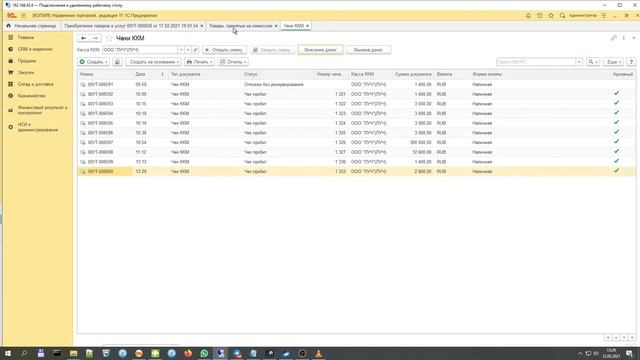This screenshot has height=360, width=640.
Task: Select the receipt row with cheque number 1 321
Action: [356, 94]
